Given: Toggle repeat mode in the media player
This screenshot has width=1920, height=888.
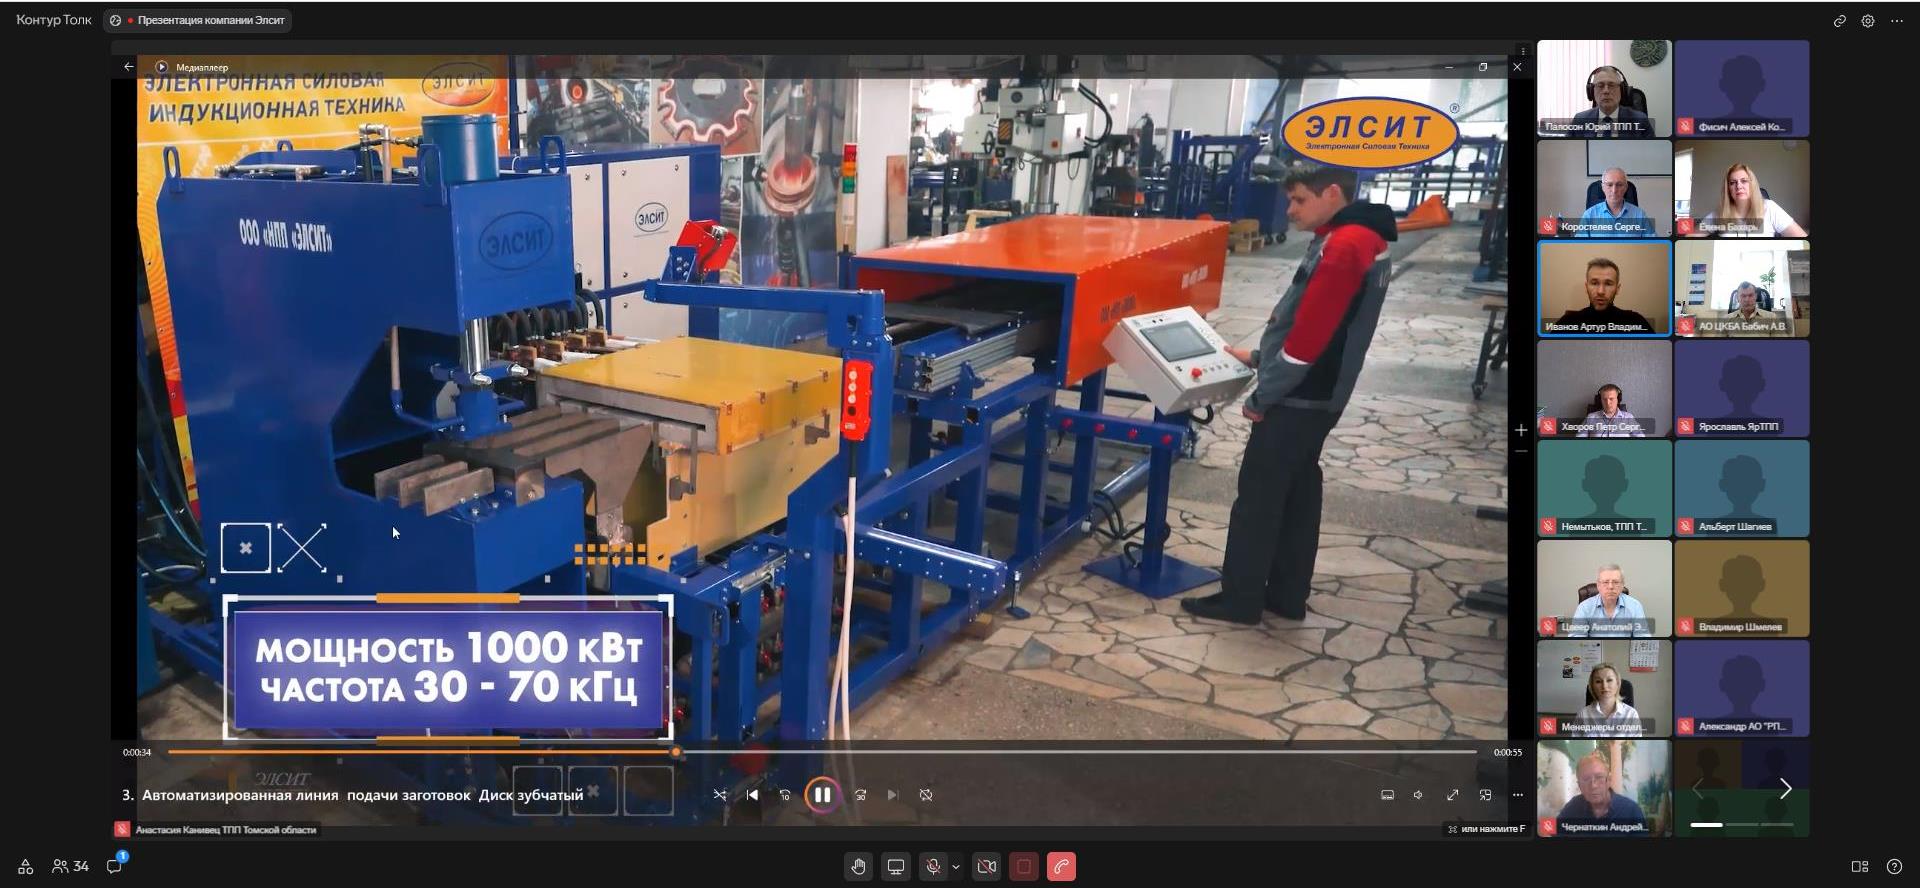Looking at the screenshot, I should coord(926,795).
